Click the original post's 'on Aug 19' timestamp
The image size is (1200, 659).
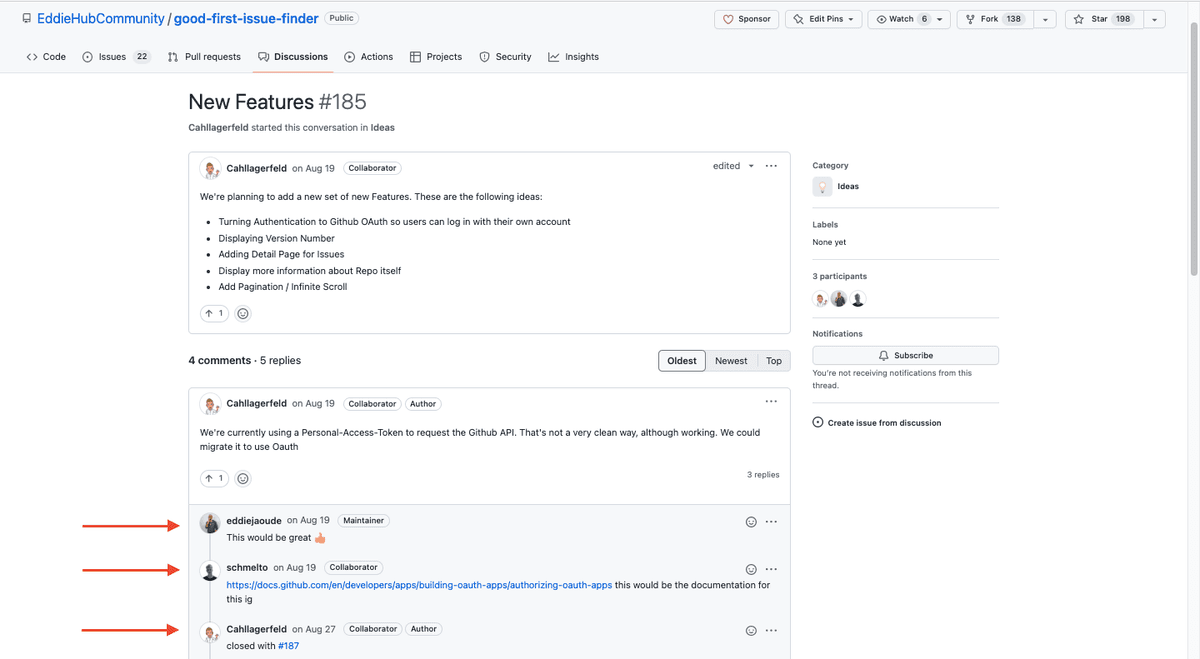tap(313, 168)
